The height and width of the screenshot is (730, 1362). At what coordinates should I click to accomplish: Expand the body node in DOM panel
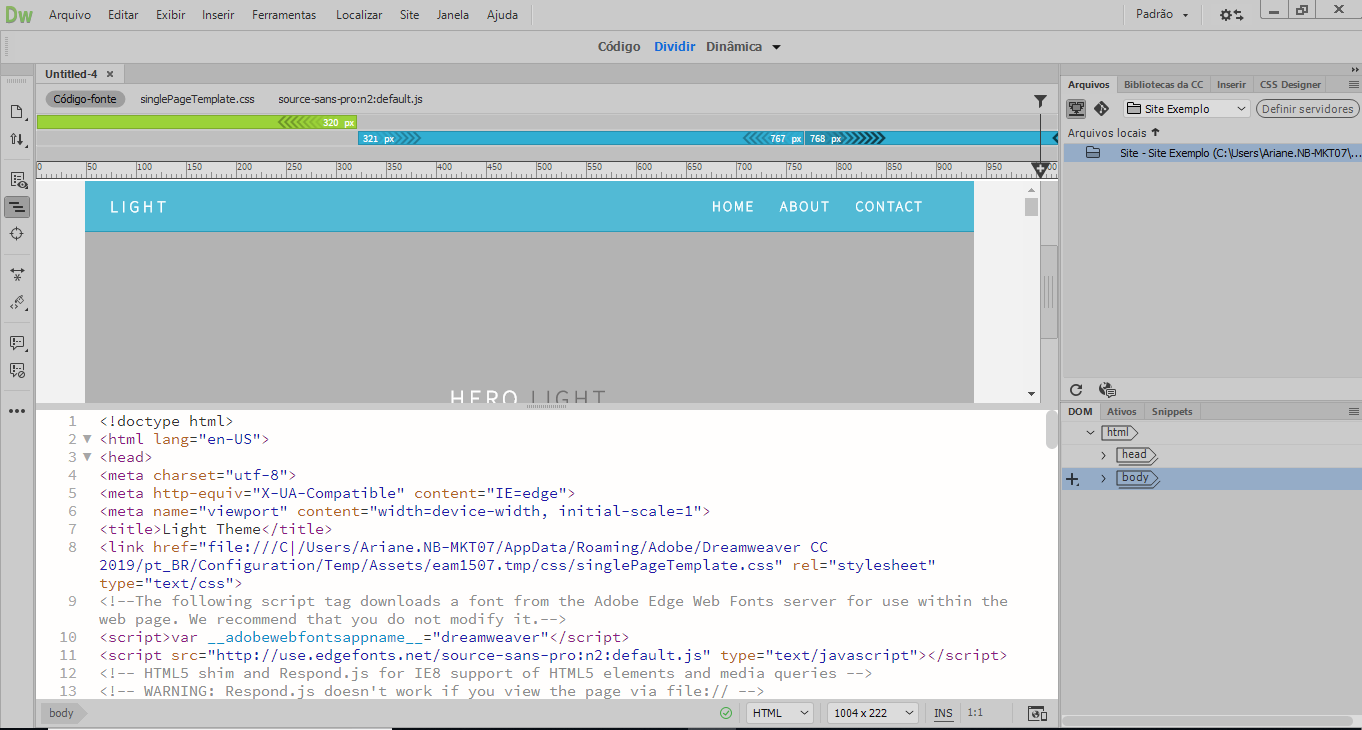(1104, 479)
